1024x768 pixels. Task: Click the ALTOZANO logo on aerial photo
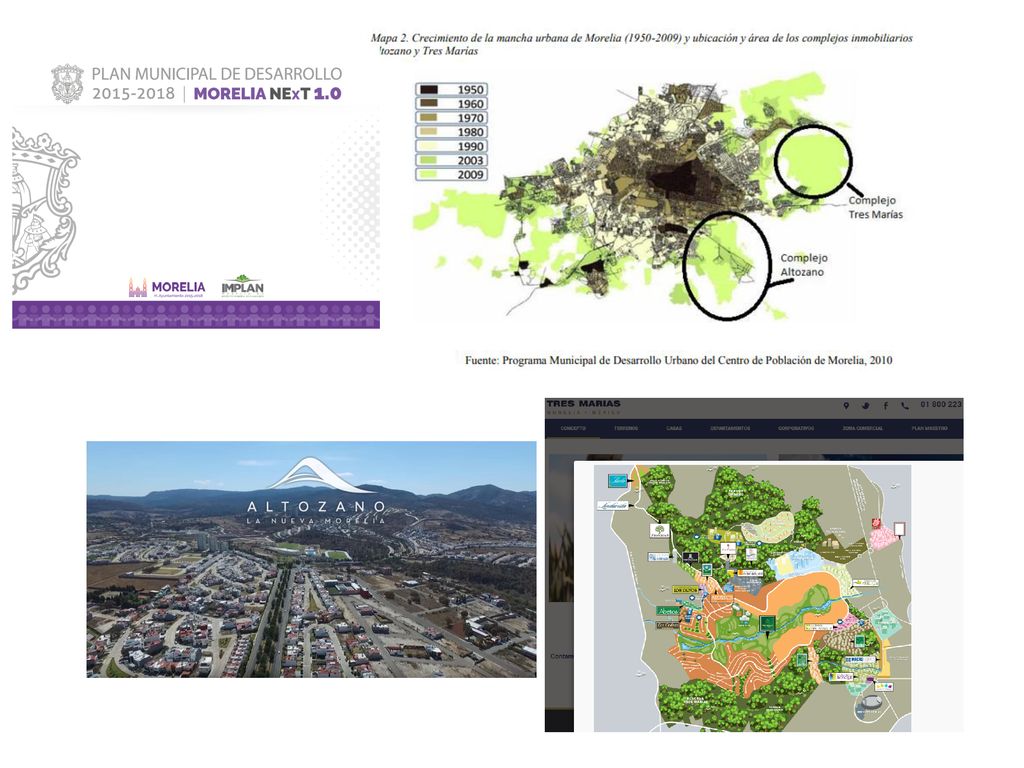(x=316, y=492)
